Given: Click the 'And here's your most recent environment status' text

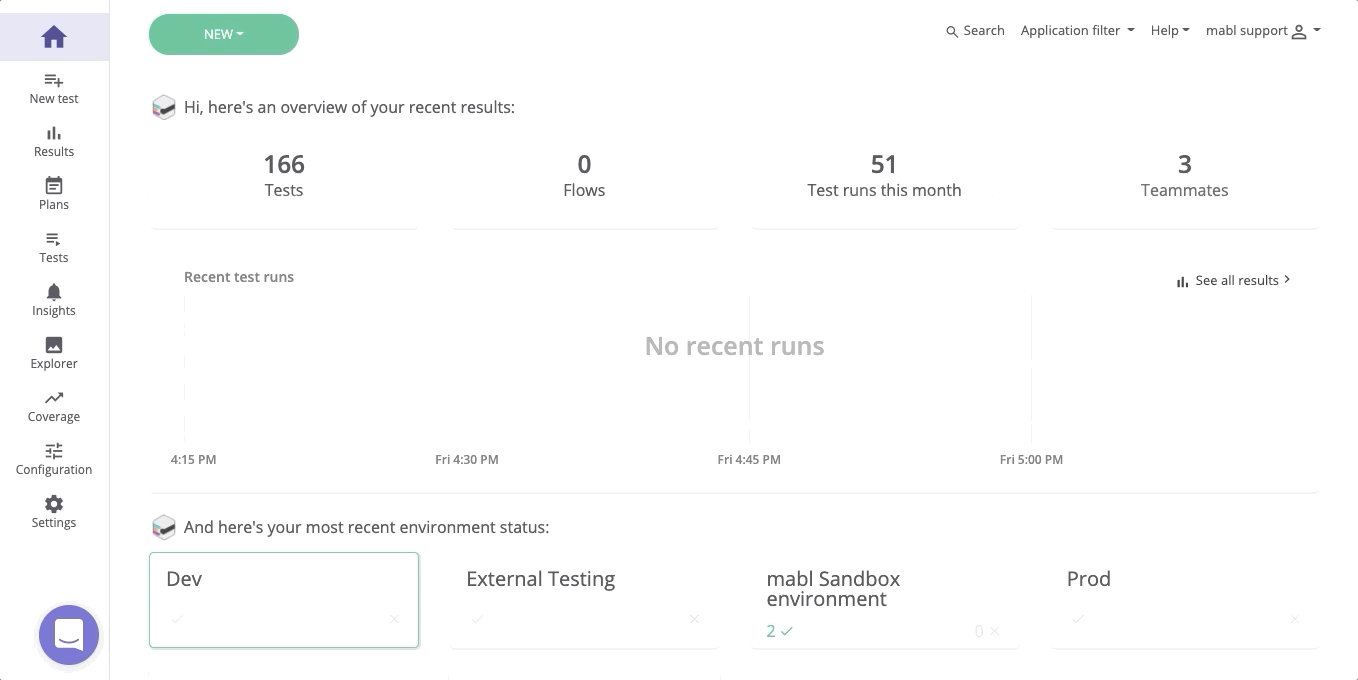Looking at the screenshot, I should click(x=366, y=527).
